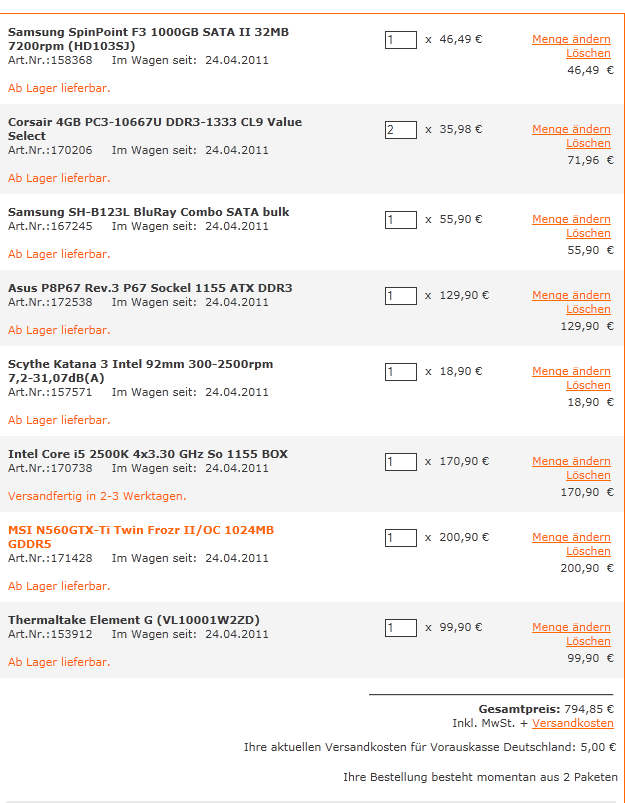Edit quantity field for Corsair 4GB RAM

(x=400, y=130)
